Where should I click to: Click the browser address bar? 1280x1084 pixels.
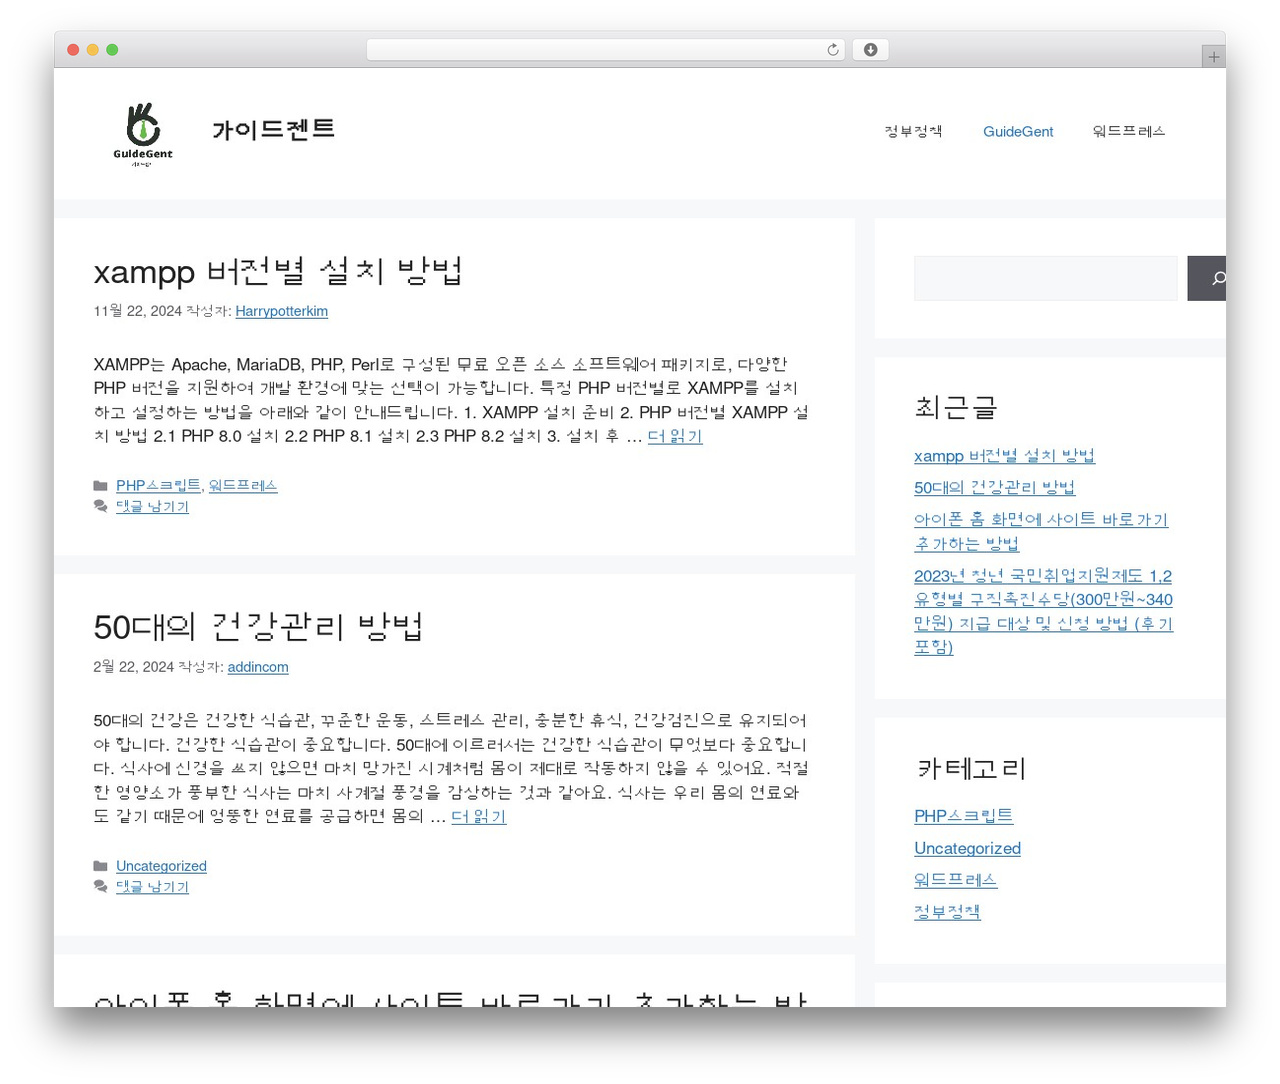606,50
